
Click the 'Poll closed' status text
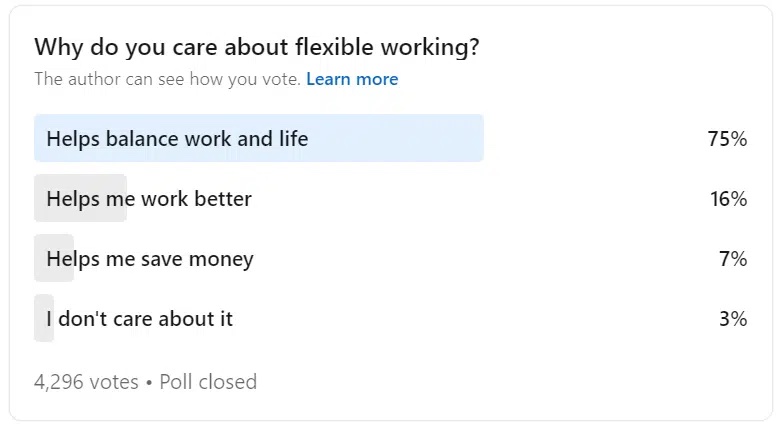click(x=208, y=382)
